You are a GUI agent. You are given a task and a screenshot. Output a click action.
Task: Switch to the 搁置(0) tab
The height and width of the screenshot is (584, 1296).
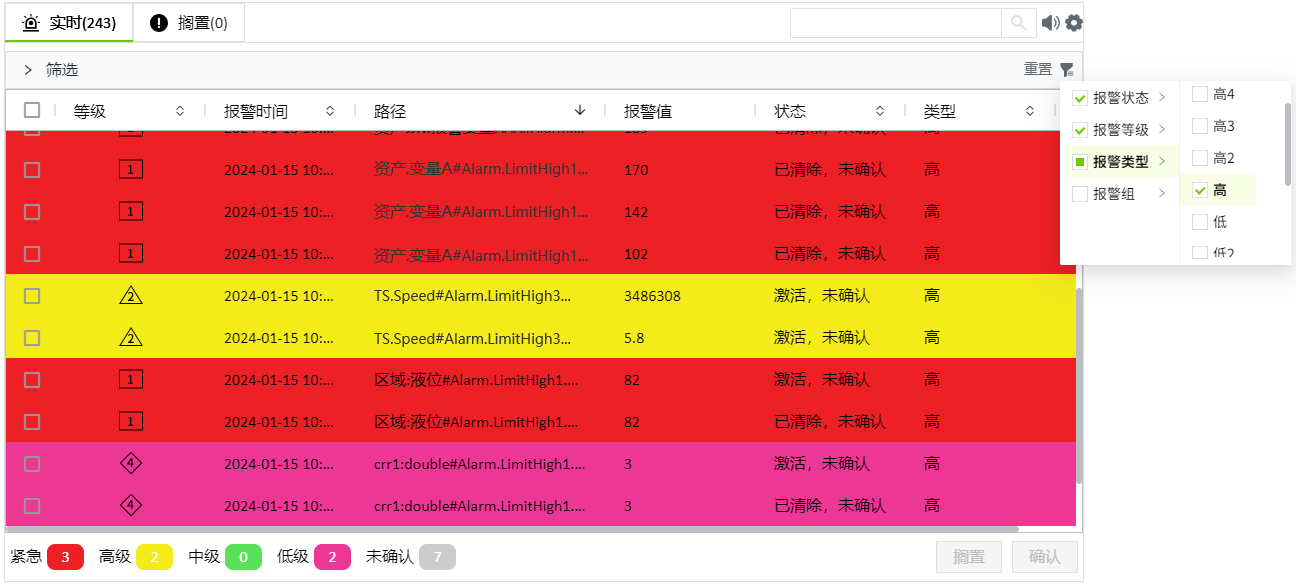tap(189, 23)
